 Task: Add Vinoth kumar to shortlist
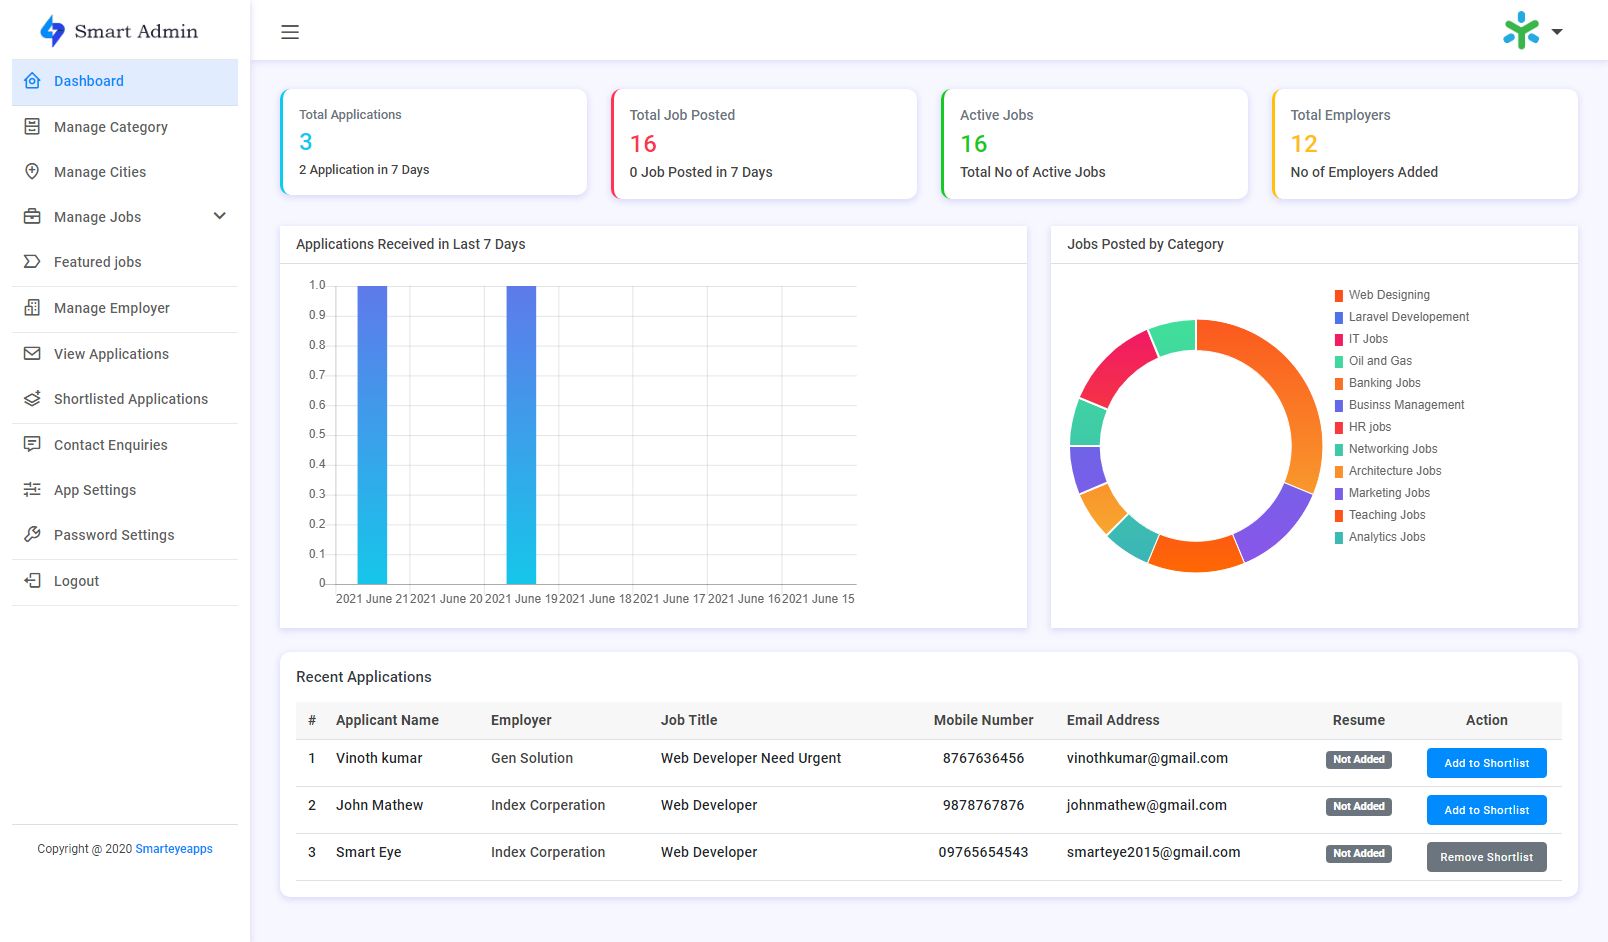1486,763
